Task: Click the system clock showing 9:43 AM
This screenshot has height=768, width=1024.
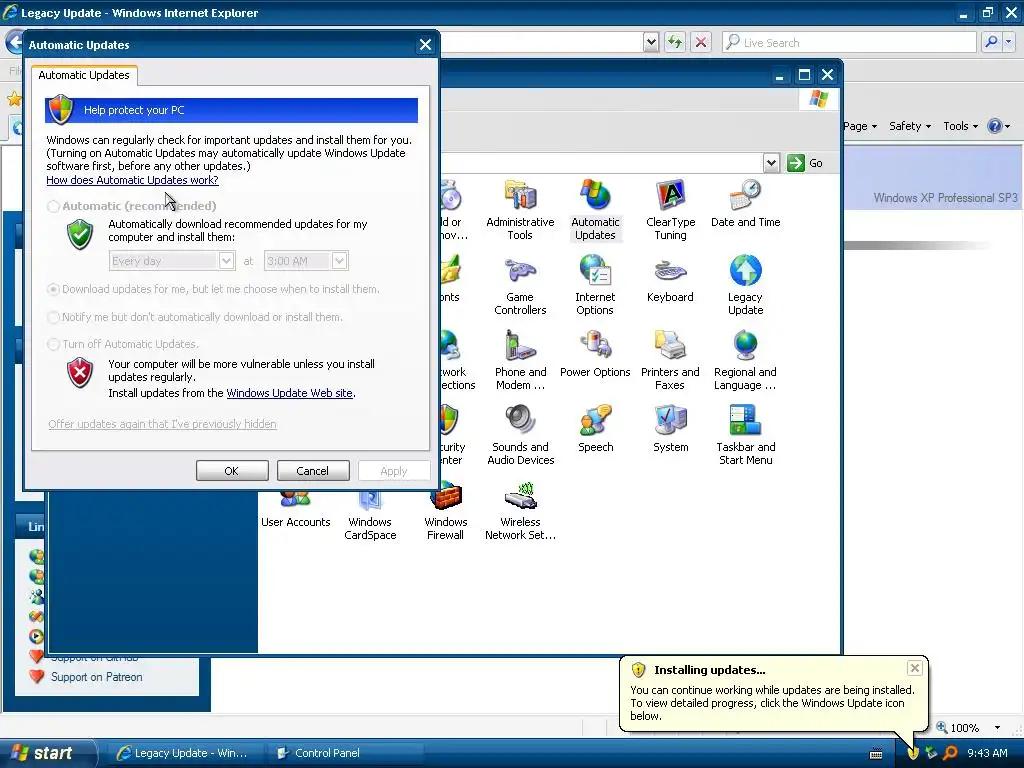Action: pos(987,753)
